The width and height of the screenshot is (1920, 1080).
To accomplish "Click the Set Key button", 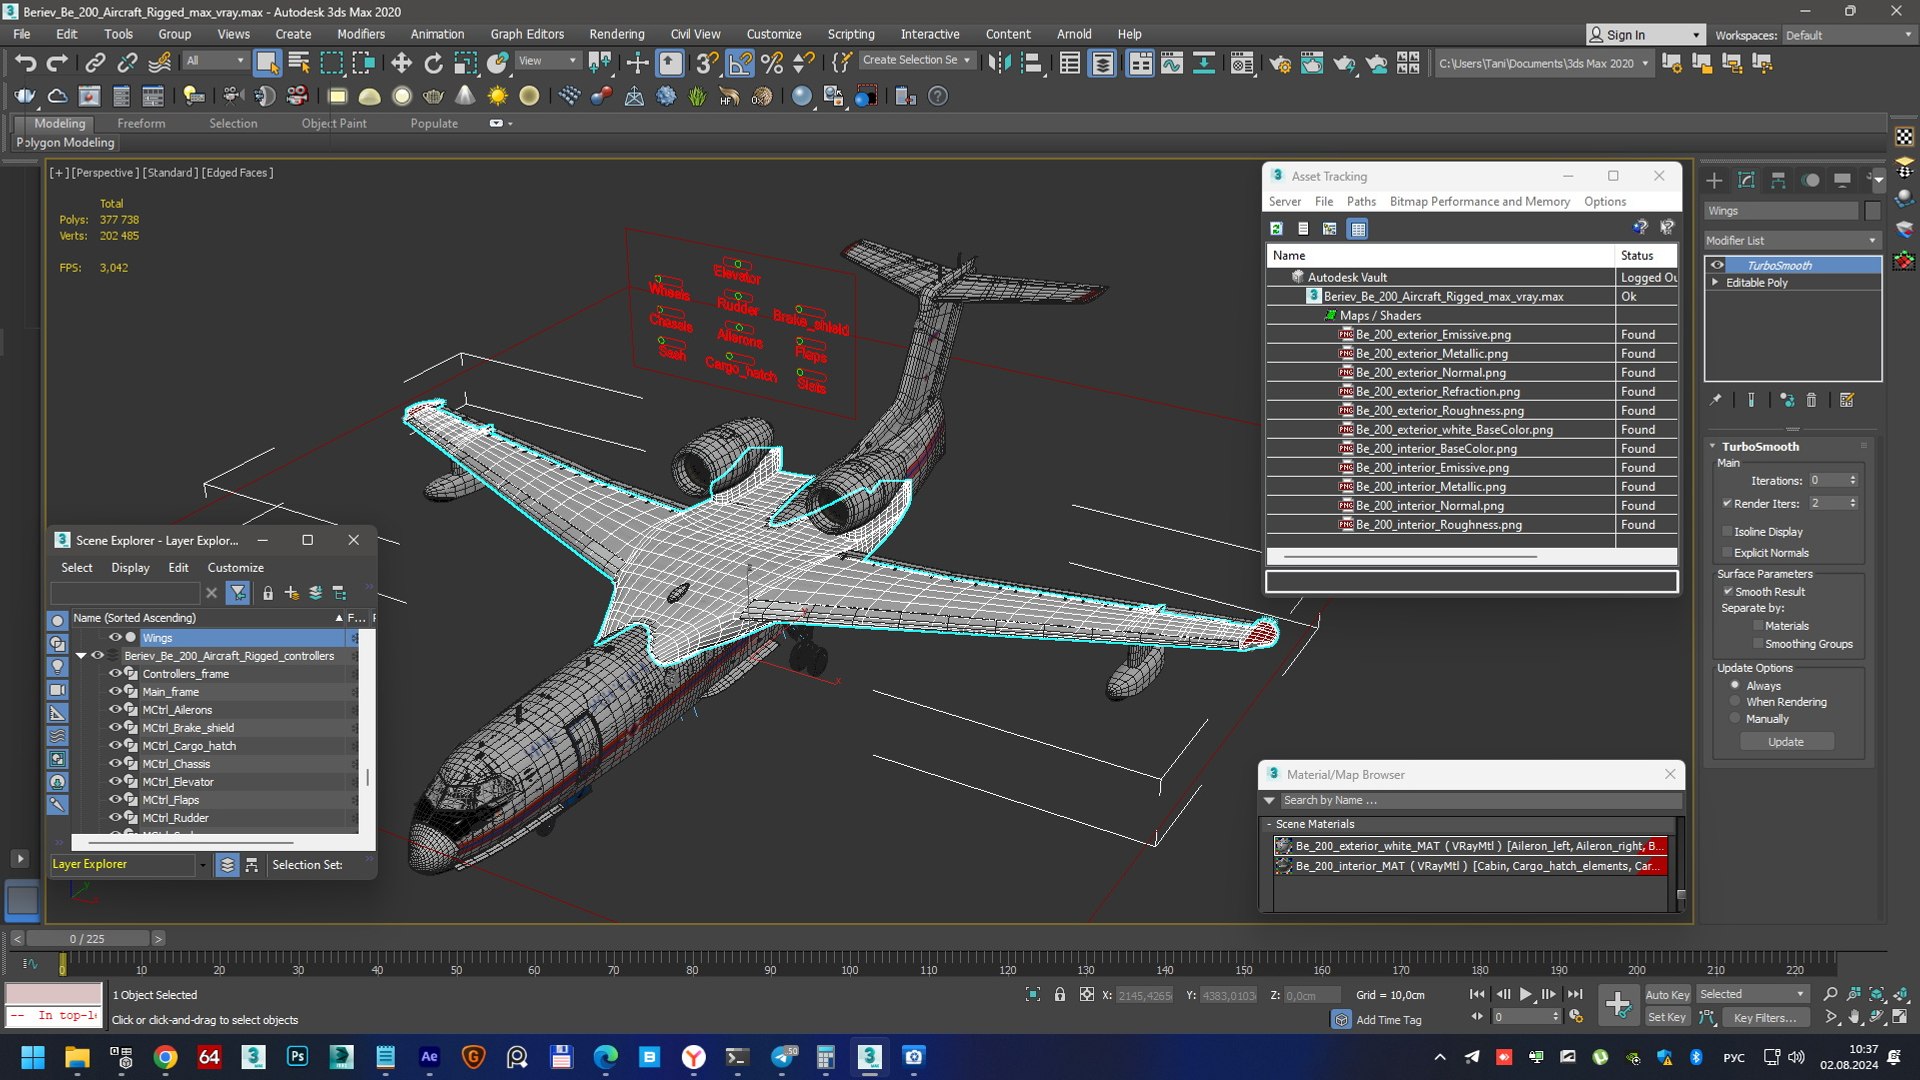I will [1667, 1017].
